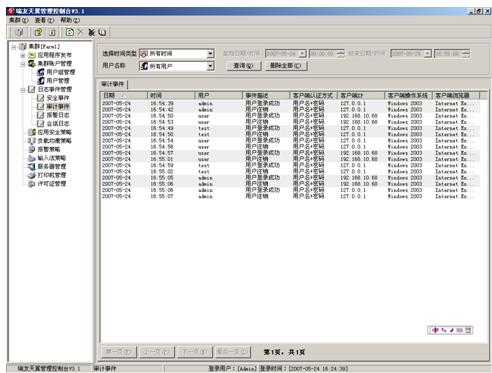Click the start time spinner arrows
The image size is (492, 373).
pos(340,54)
